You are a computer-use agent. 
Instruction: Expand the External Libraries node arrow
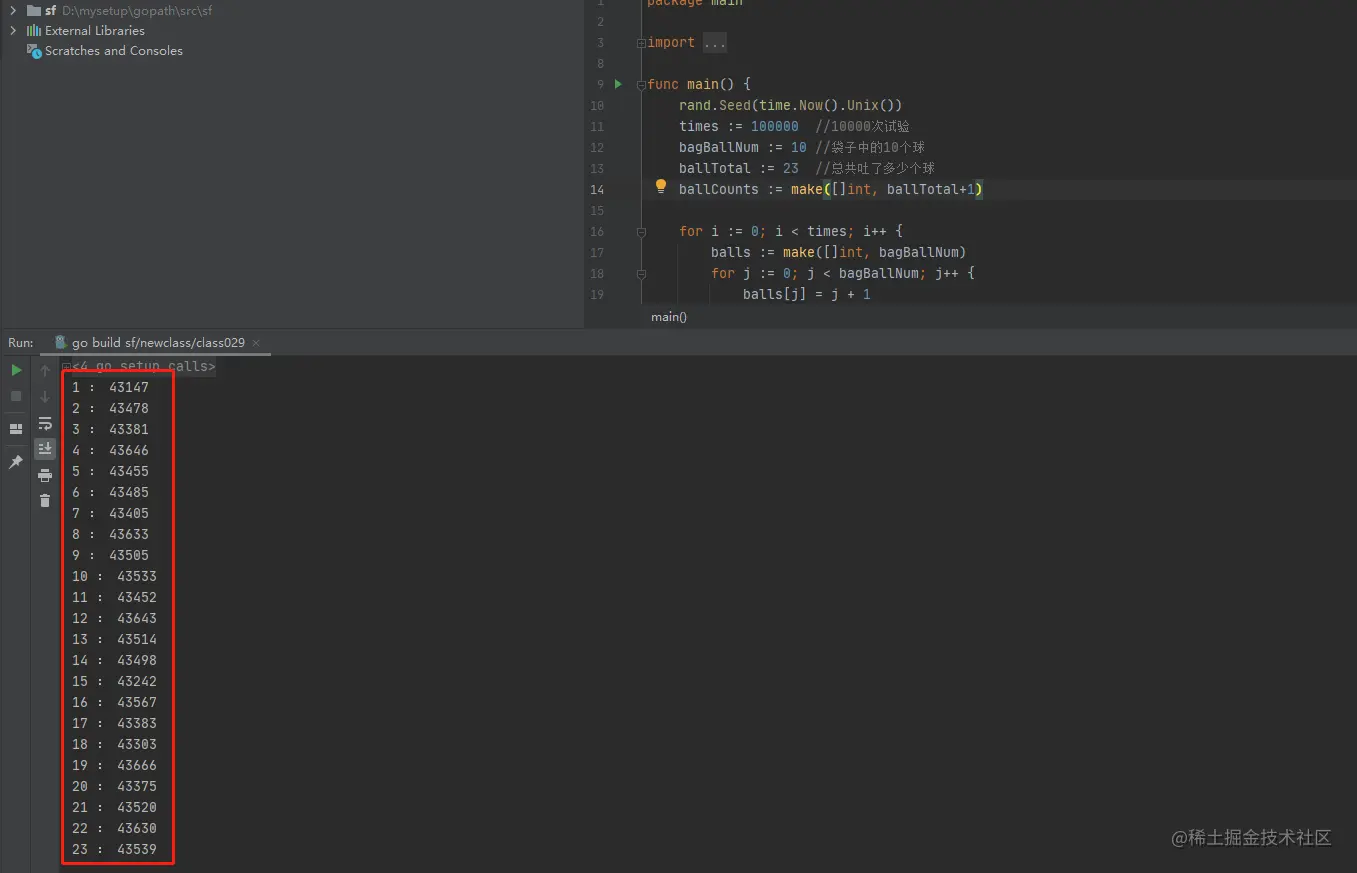coord(13,30)
